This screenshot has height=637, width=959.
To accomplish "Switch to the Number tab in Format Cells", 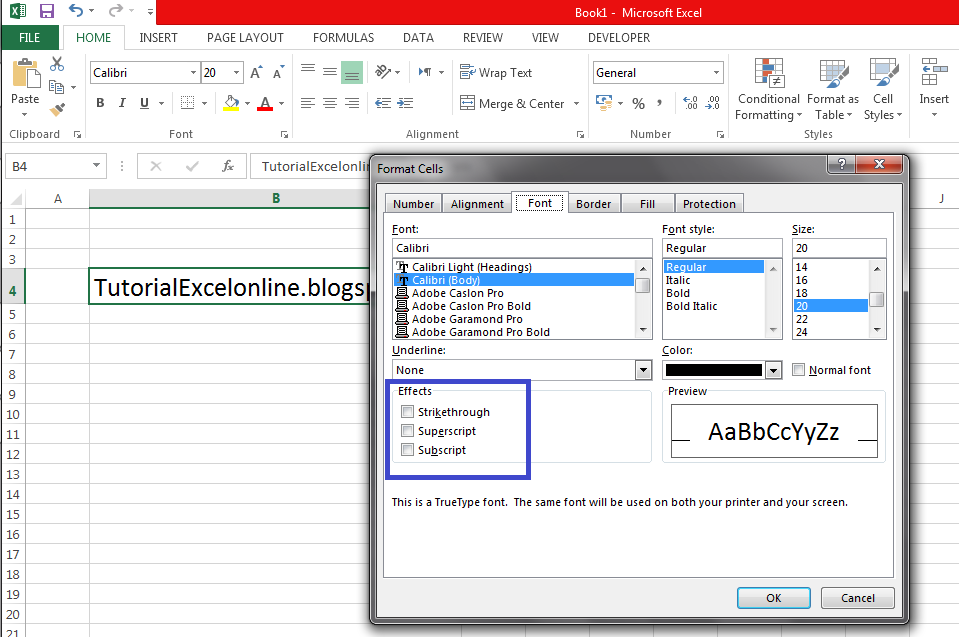I will point(413,204).
